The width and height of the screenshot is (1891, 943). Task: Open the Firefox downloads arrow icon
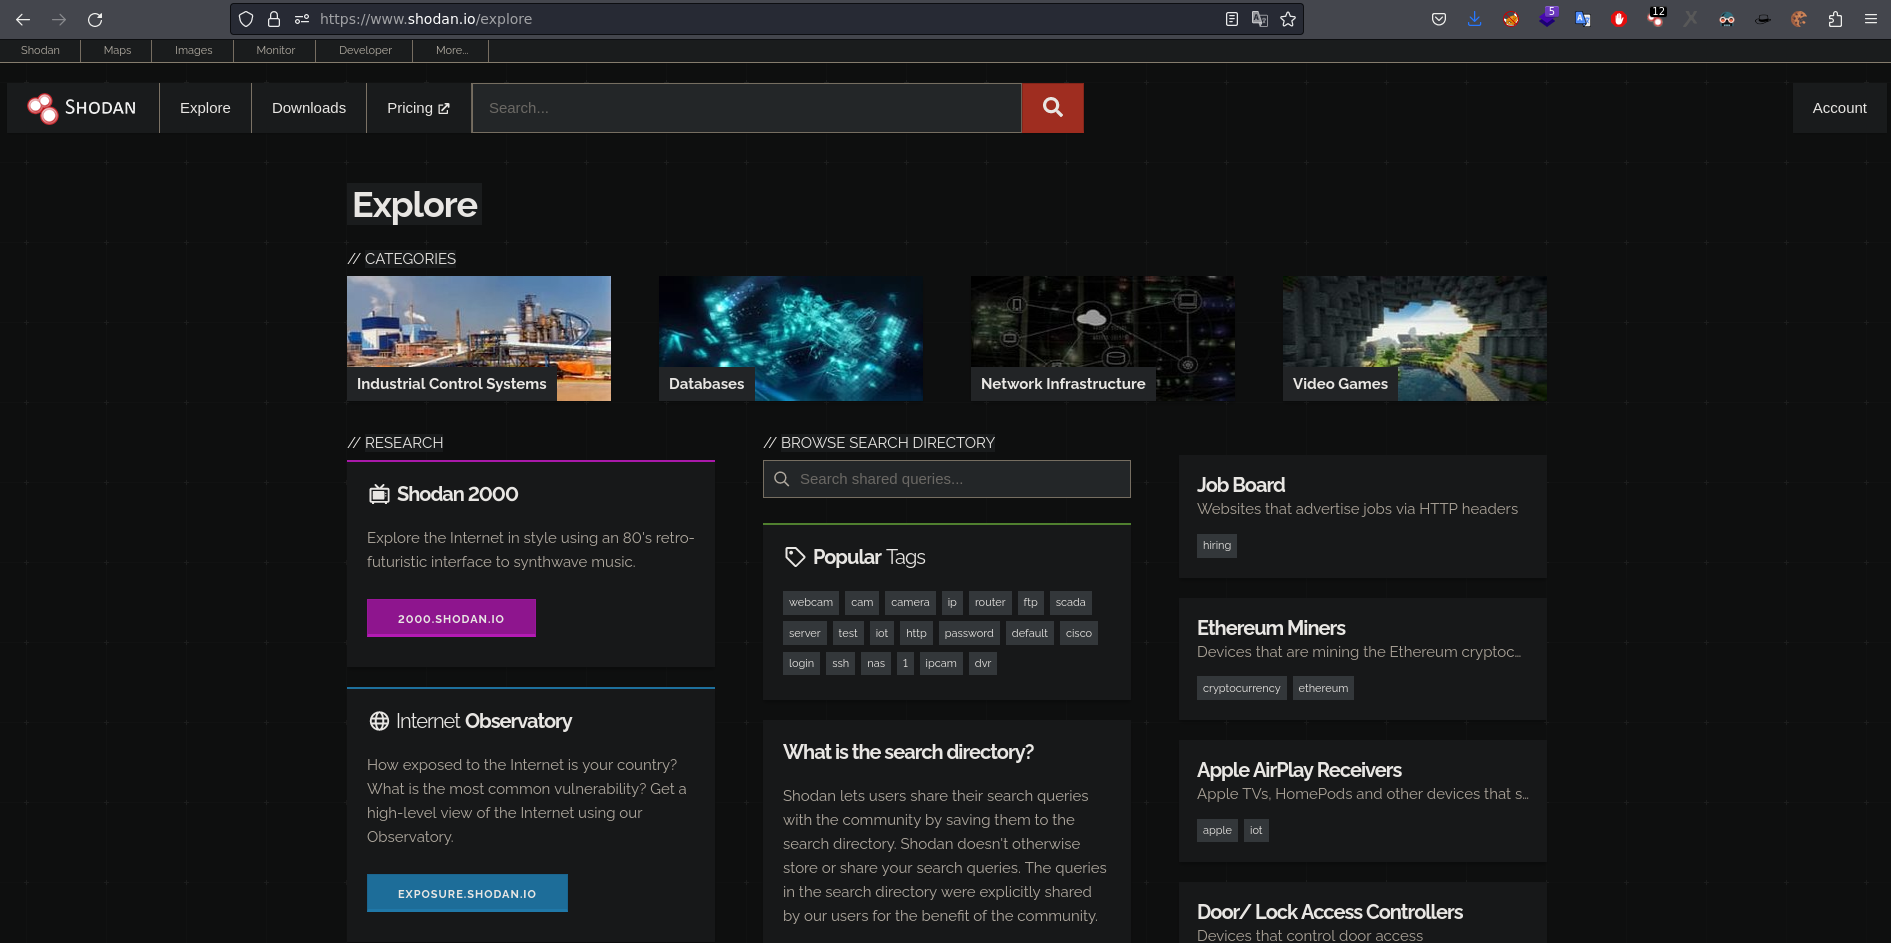1474,19
